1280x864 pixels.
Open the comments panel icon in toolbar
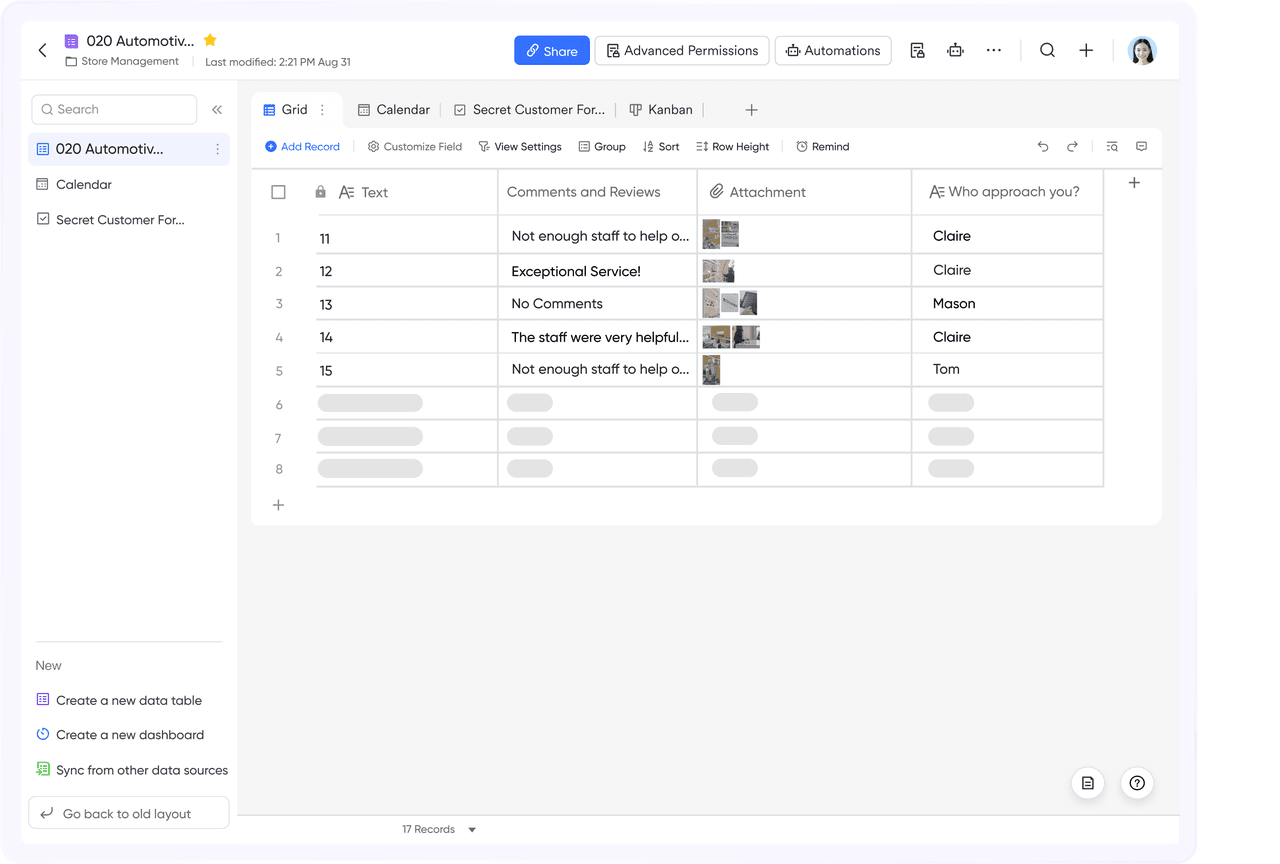click(1141, 147)
